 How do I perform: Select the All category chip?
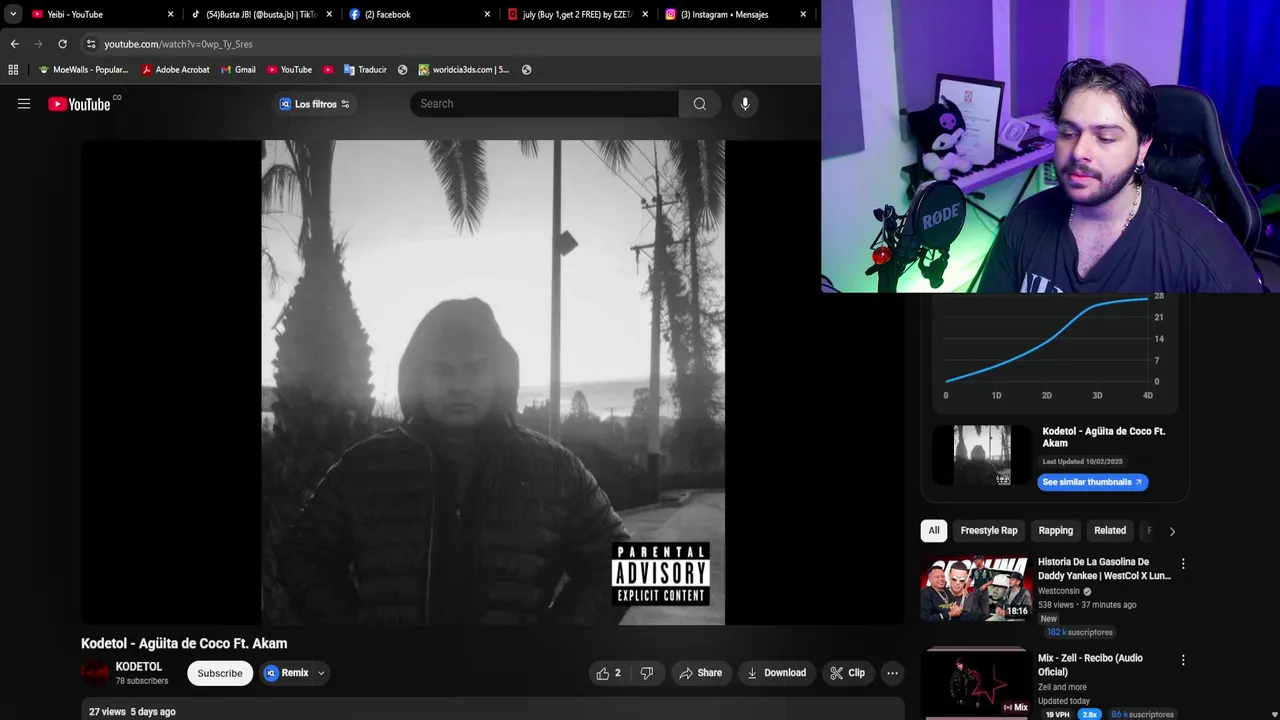(934, 531)
